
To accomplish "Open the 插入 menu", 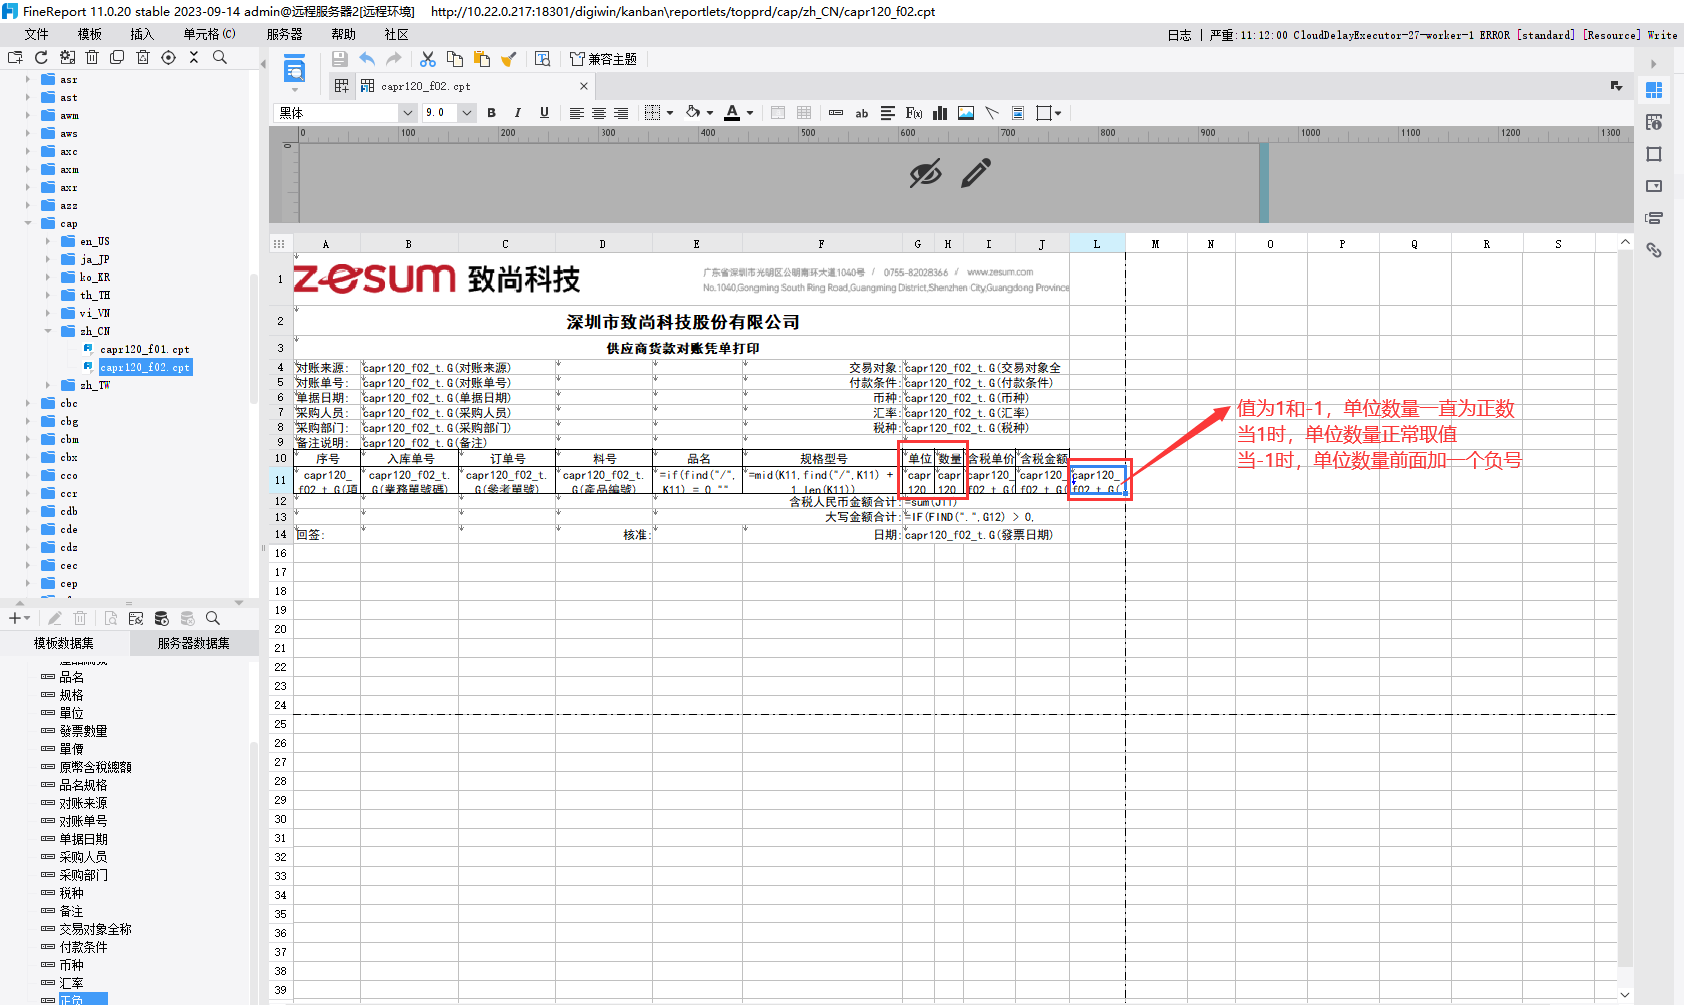I will [142, 34].
